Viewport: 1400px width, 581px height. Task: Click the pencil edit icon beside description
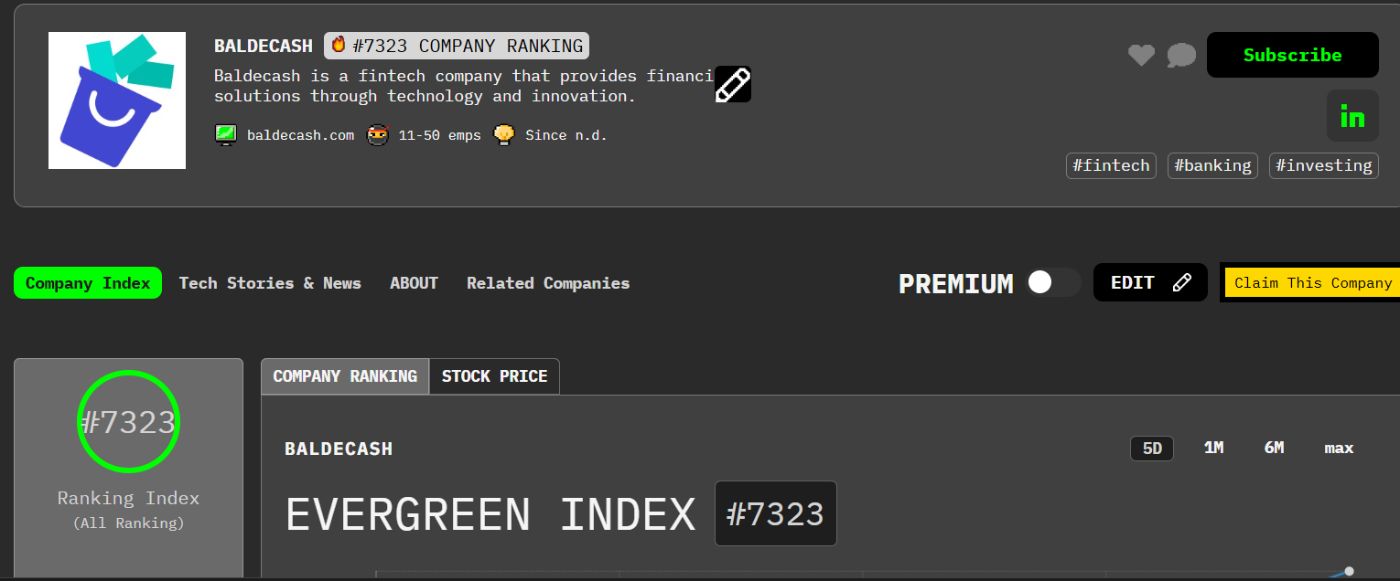point(733,85)
